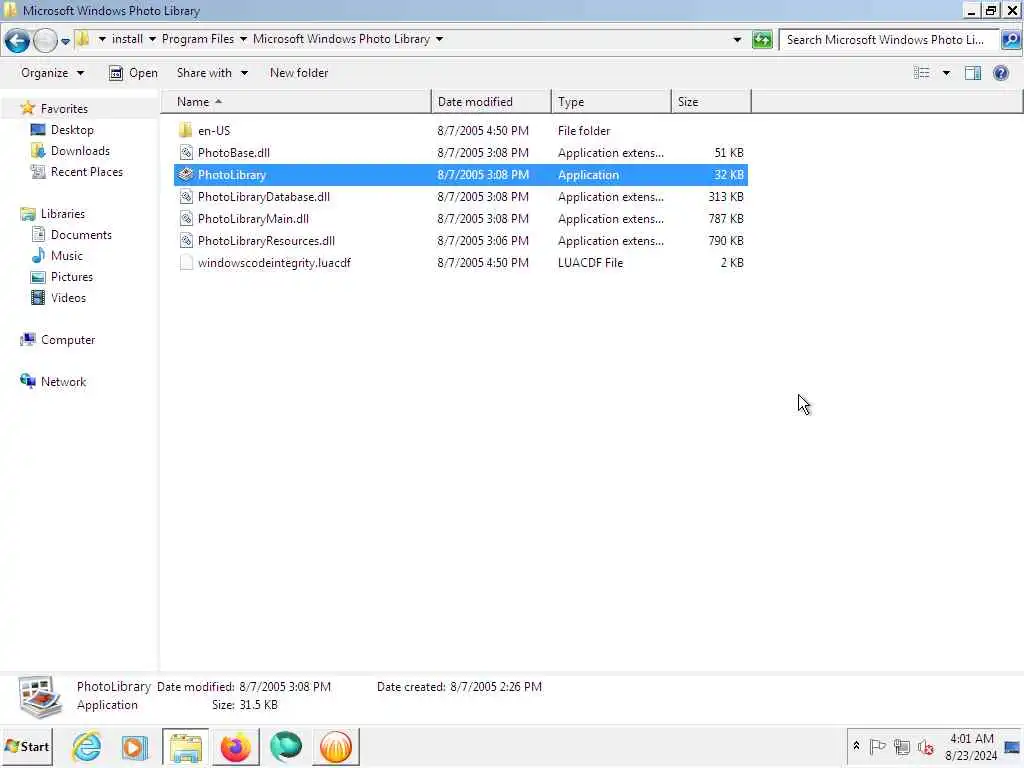
Task: Select the PhotoLibraryResources.dll file icon
Action: click(x=186, y=241)
